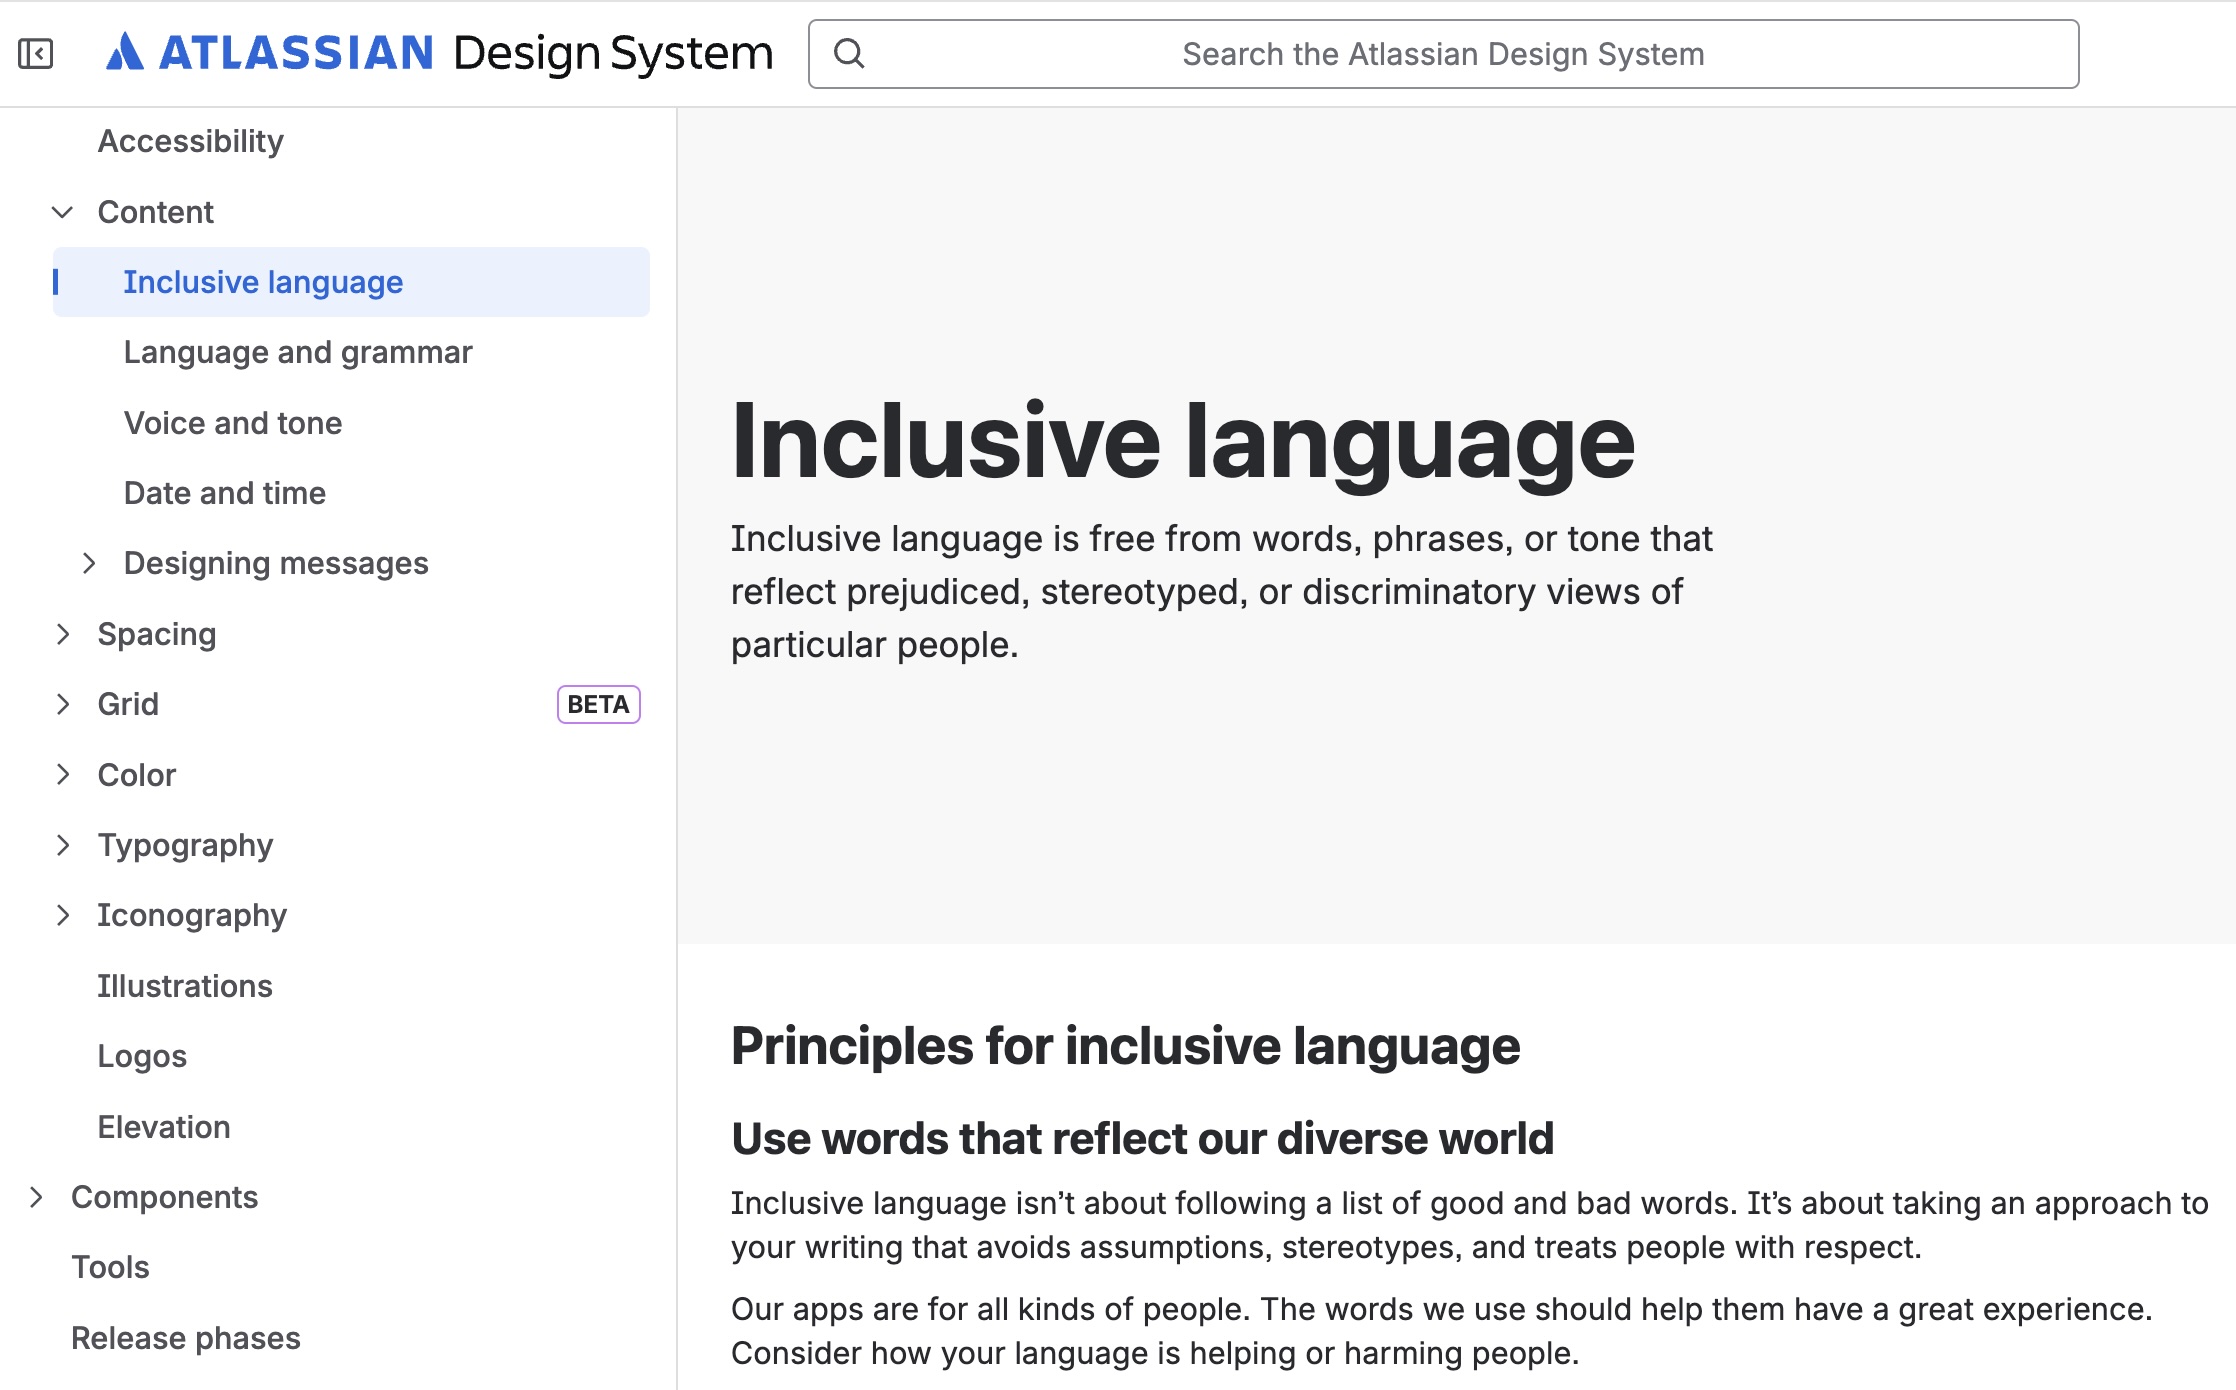This screenshot has height=1390, width=2236.
Task: Open the Date and time page
Action: point(225,493)
